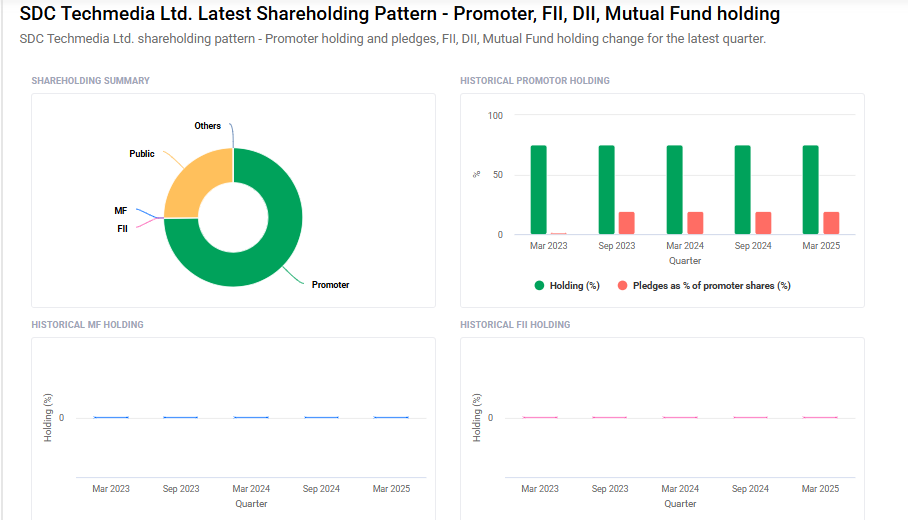Select the Promoter label on donut chart
The height and width of the screenshot is (520, 908).
(x=330, y=285)
